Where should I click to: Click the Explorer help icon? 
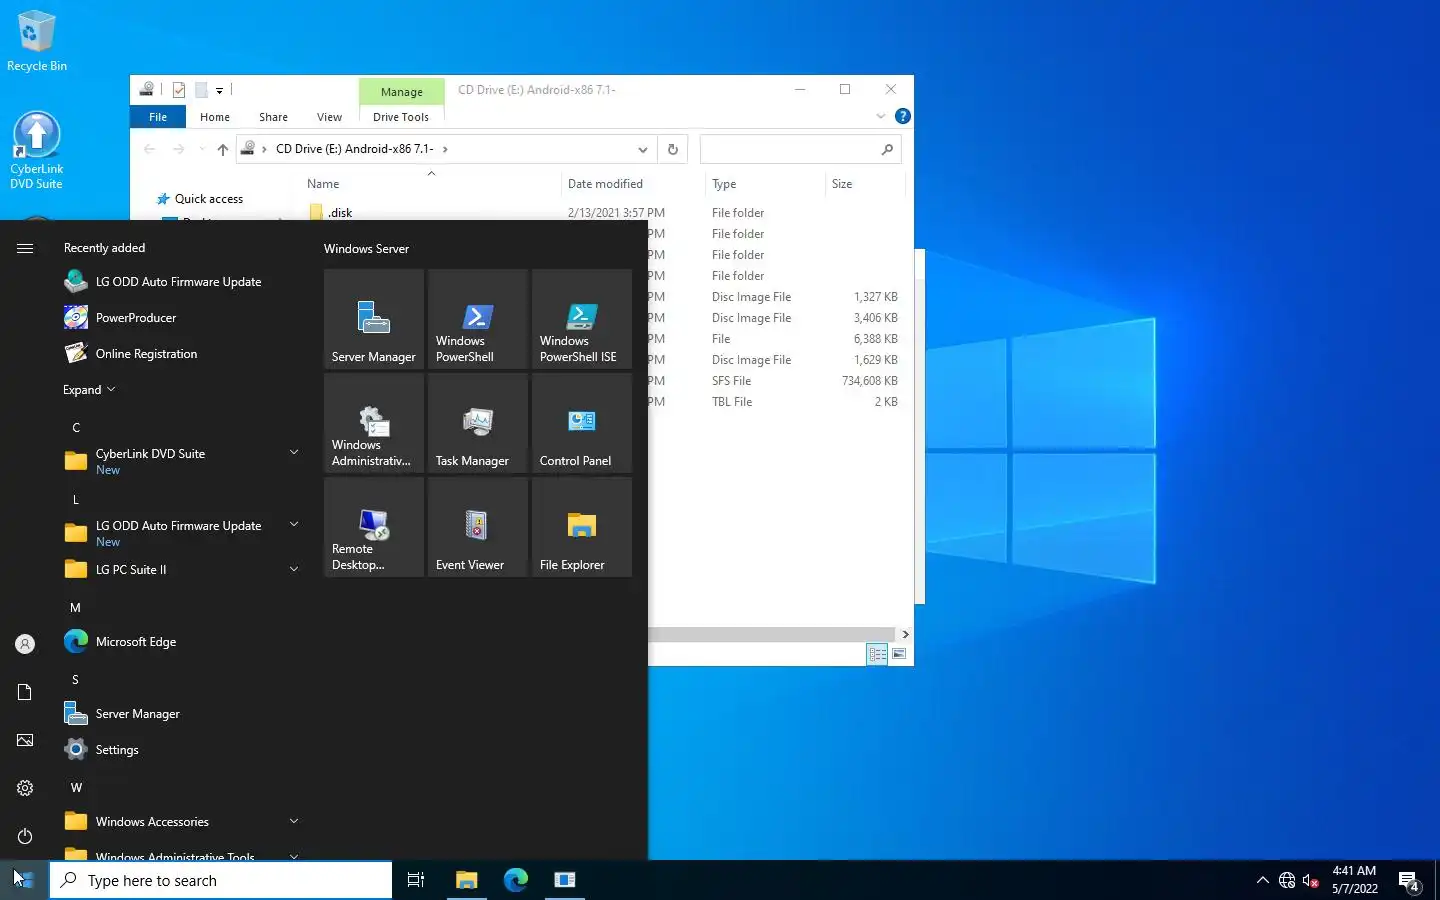point(902,116)
